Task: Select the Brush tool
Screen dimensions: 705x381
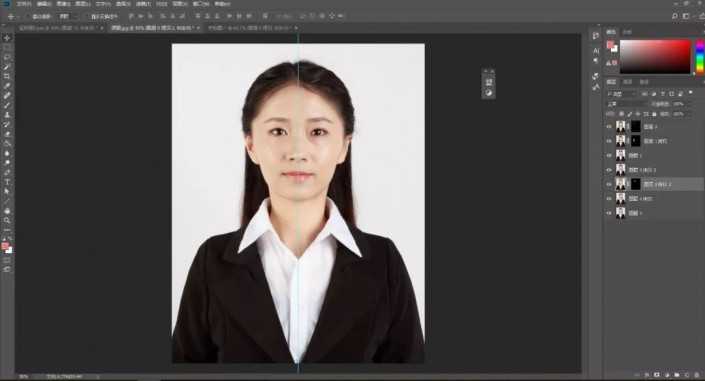Action: (7, 105)
